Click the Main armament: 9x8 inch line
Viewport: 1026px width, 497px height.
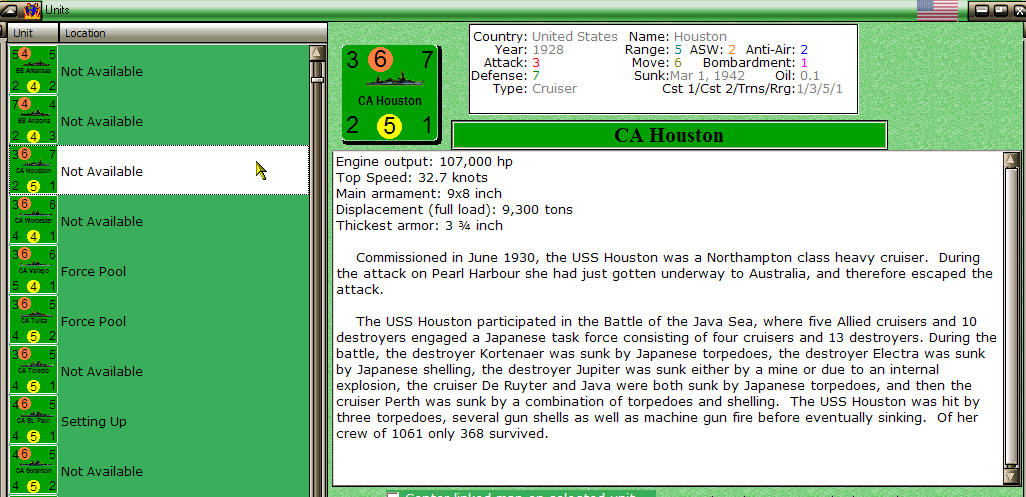click(419, 194)
